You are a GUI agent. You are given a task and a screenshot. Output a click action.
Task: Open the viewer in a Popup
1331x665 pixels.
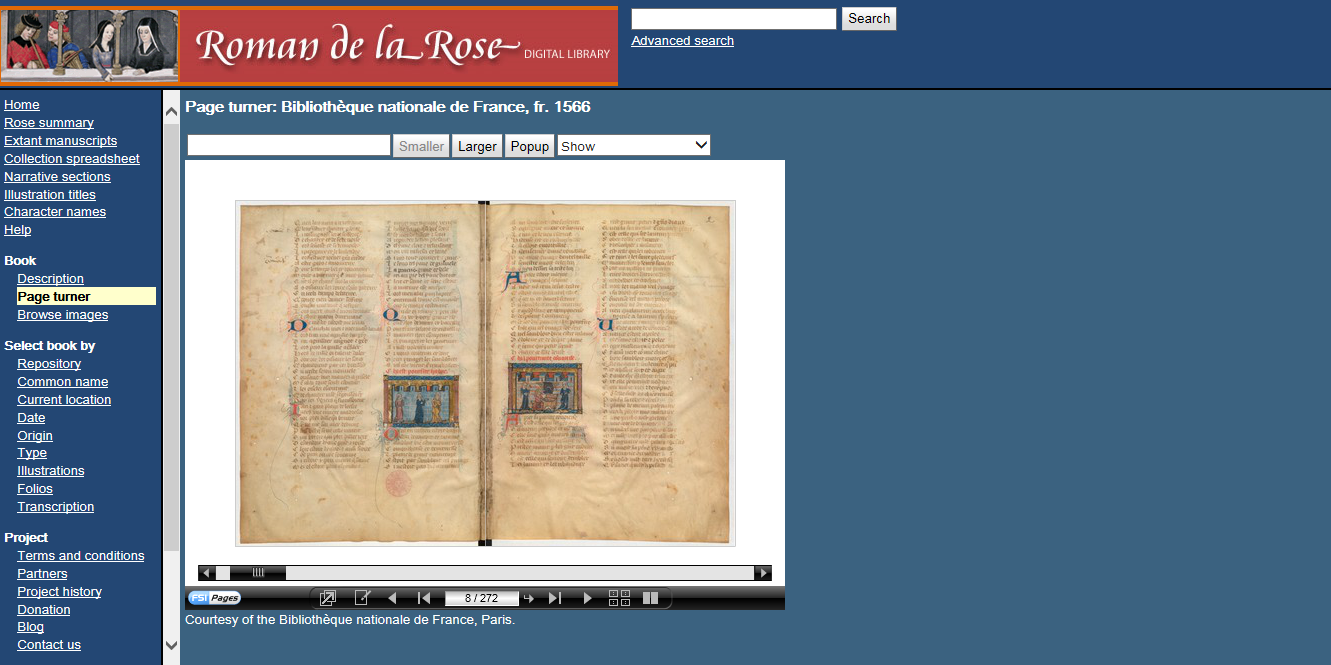[x=530, y=146]
